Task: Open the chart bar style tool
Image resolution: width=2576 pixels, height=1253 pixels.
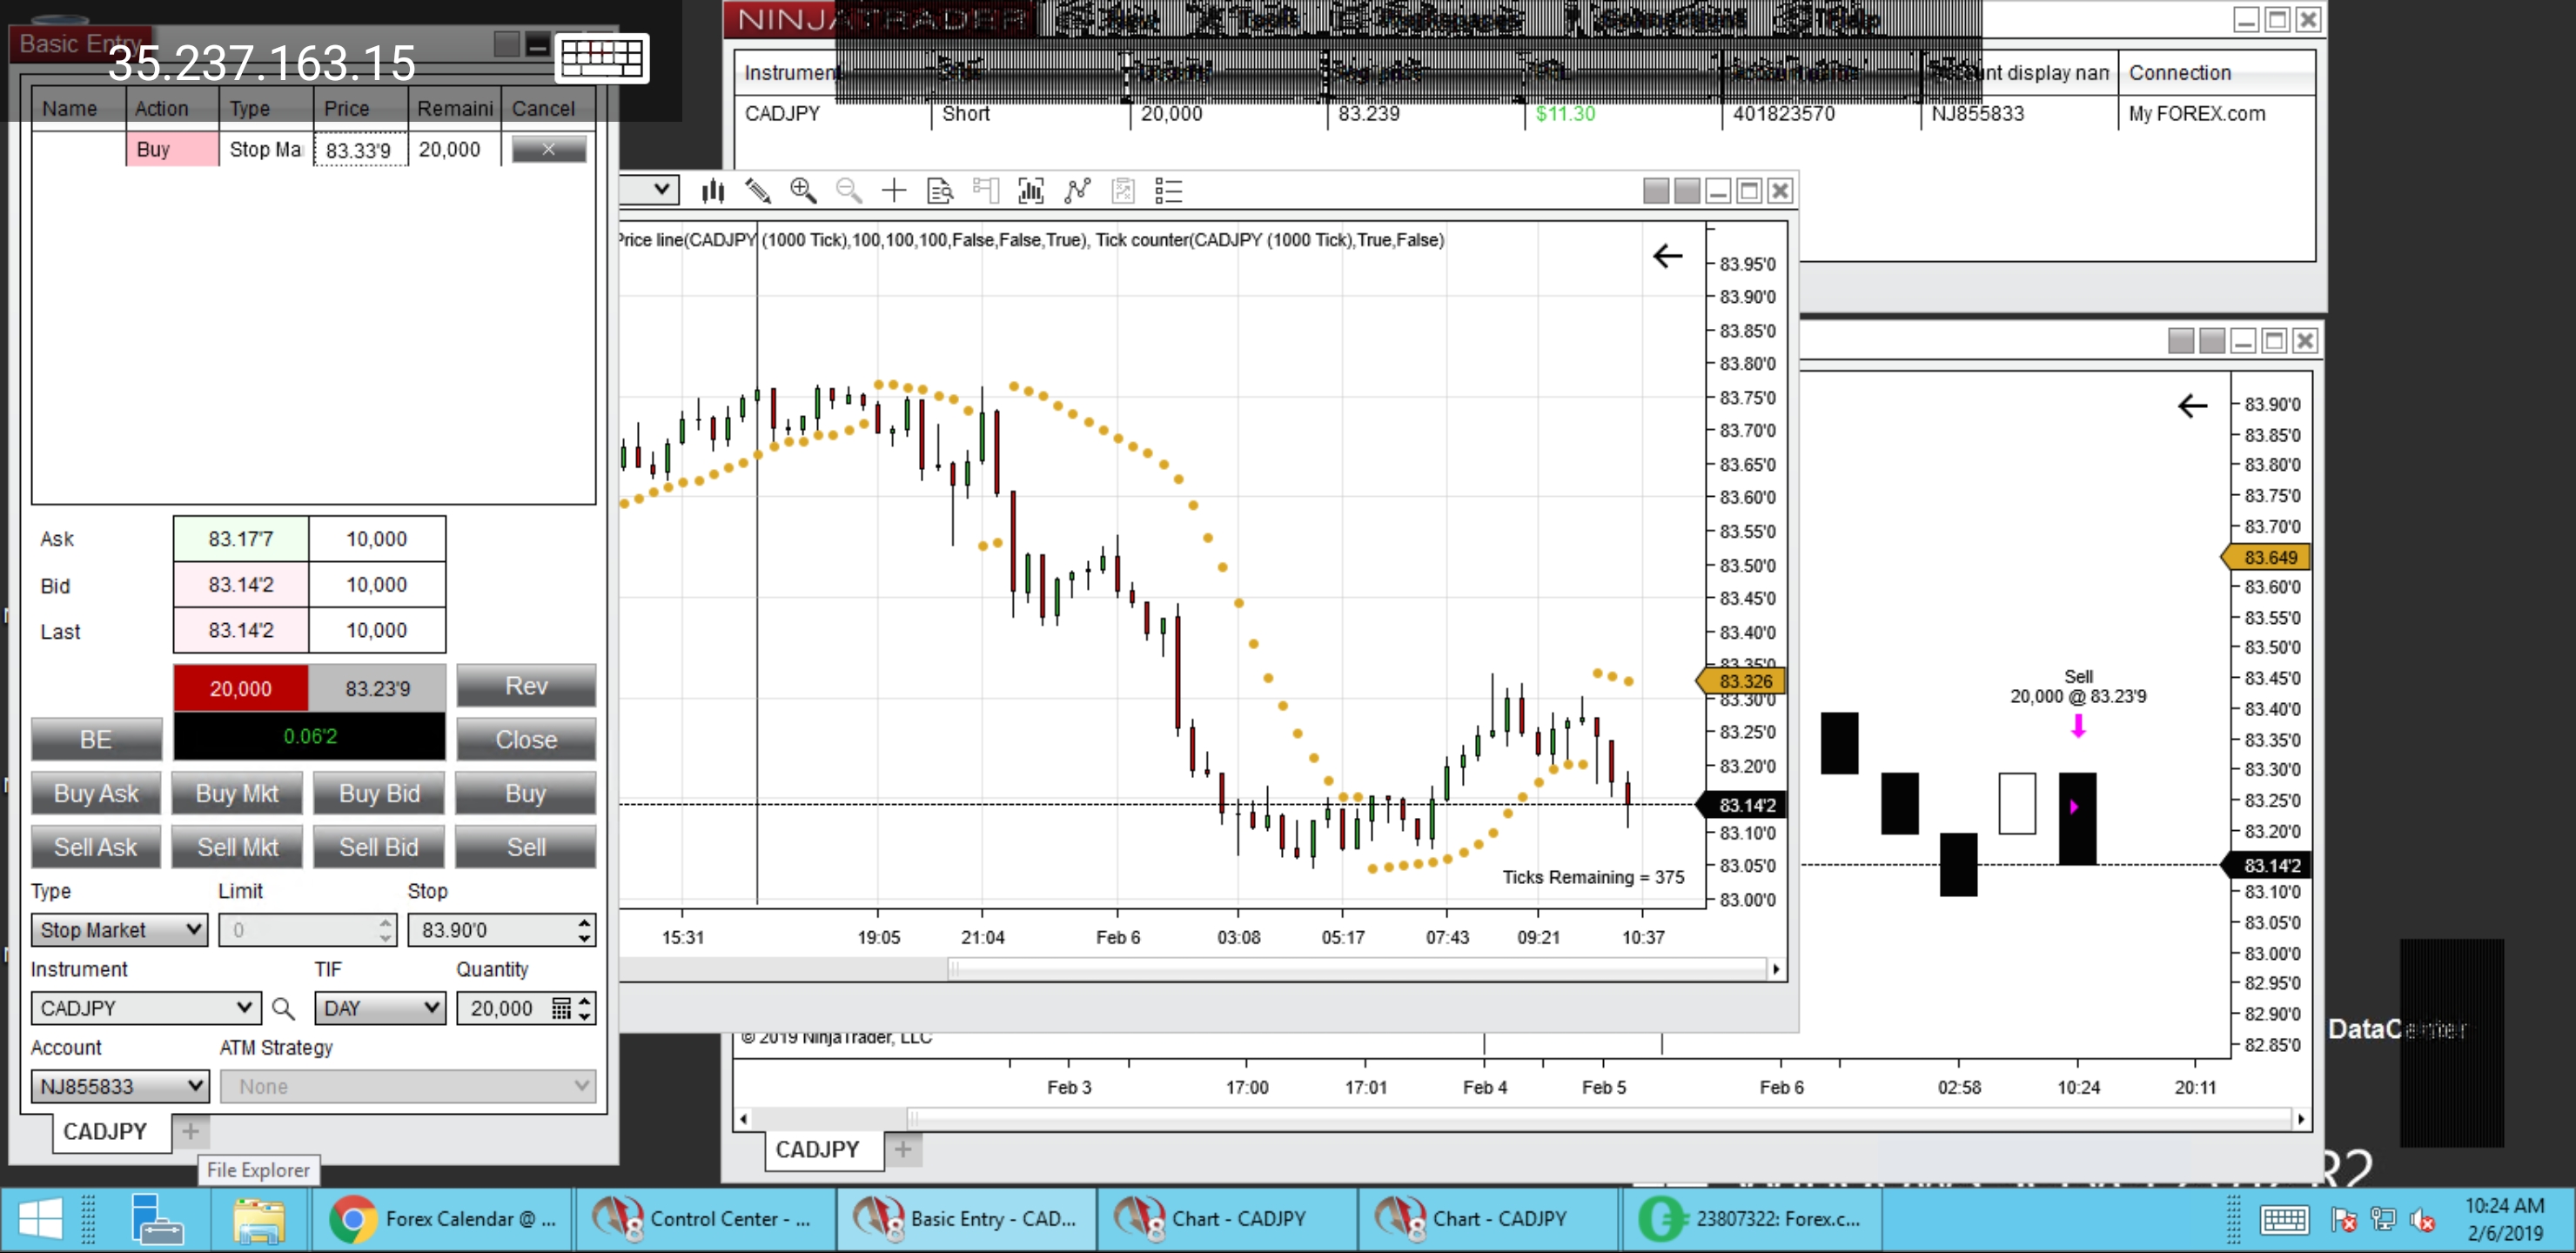Action: point(712,190)
